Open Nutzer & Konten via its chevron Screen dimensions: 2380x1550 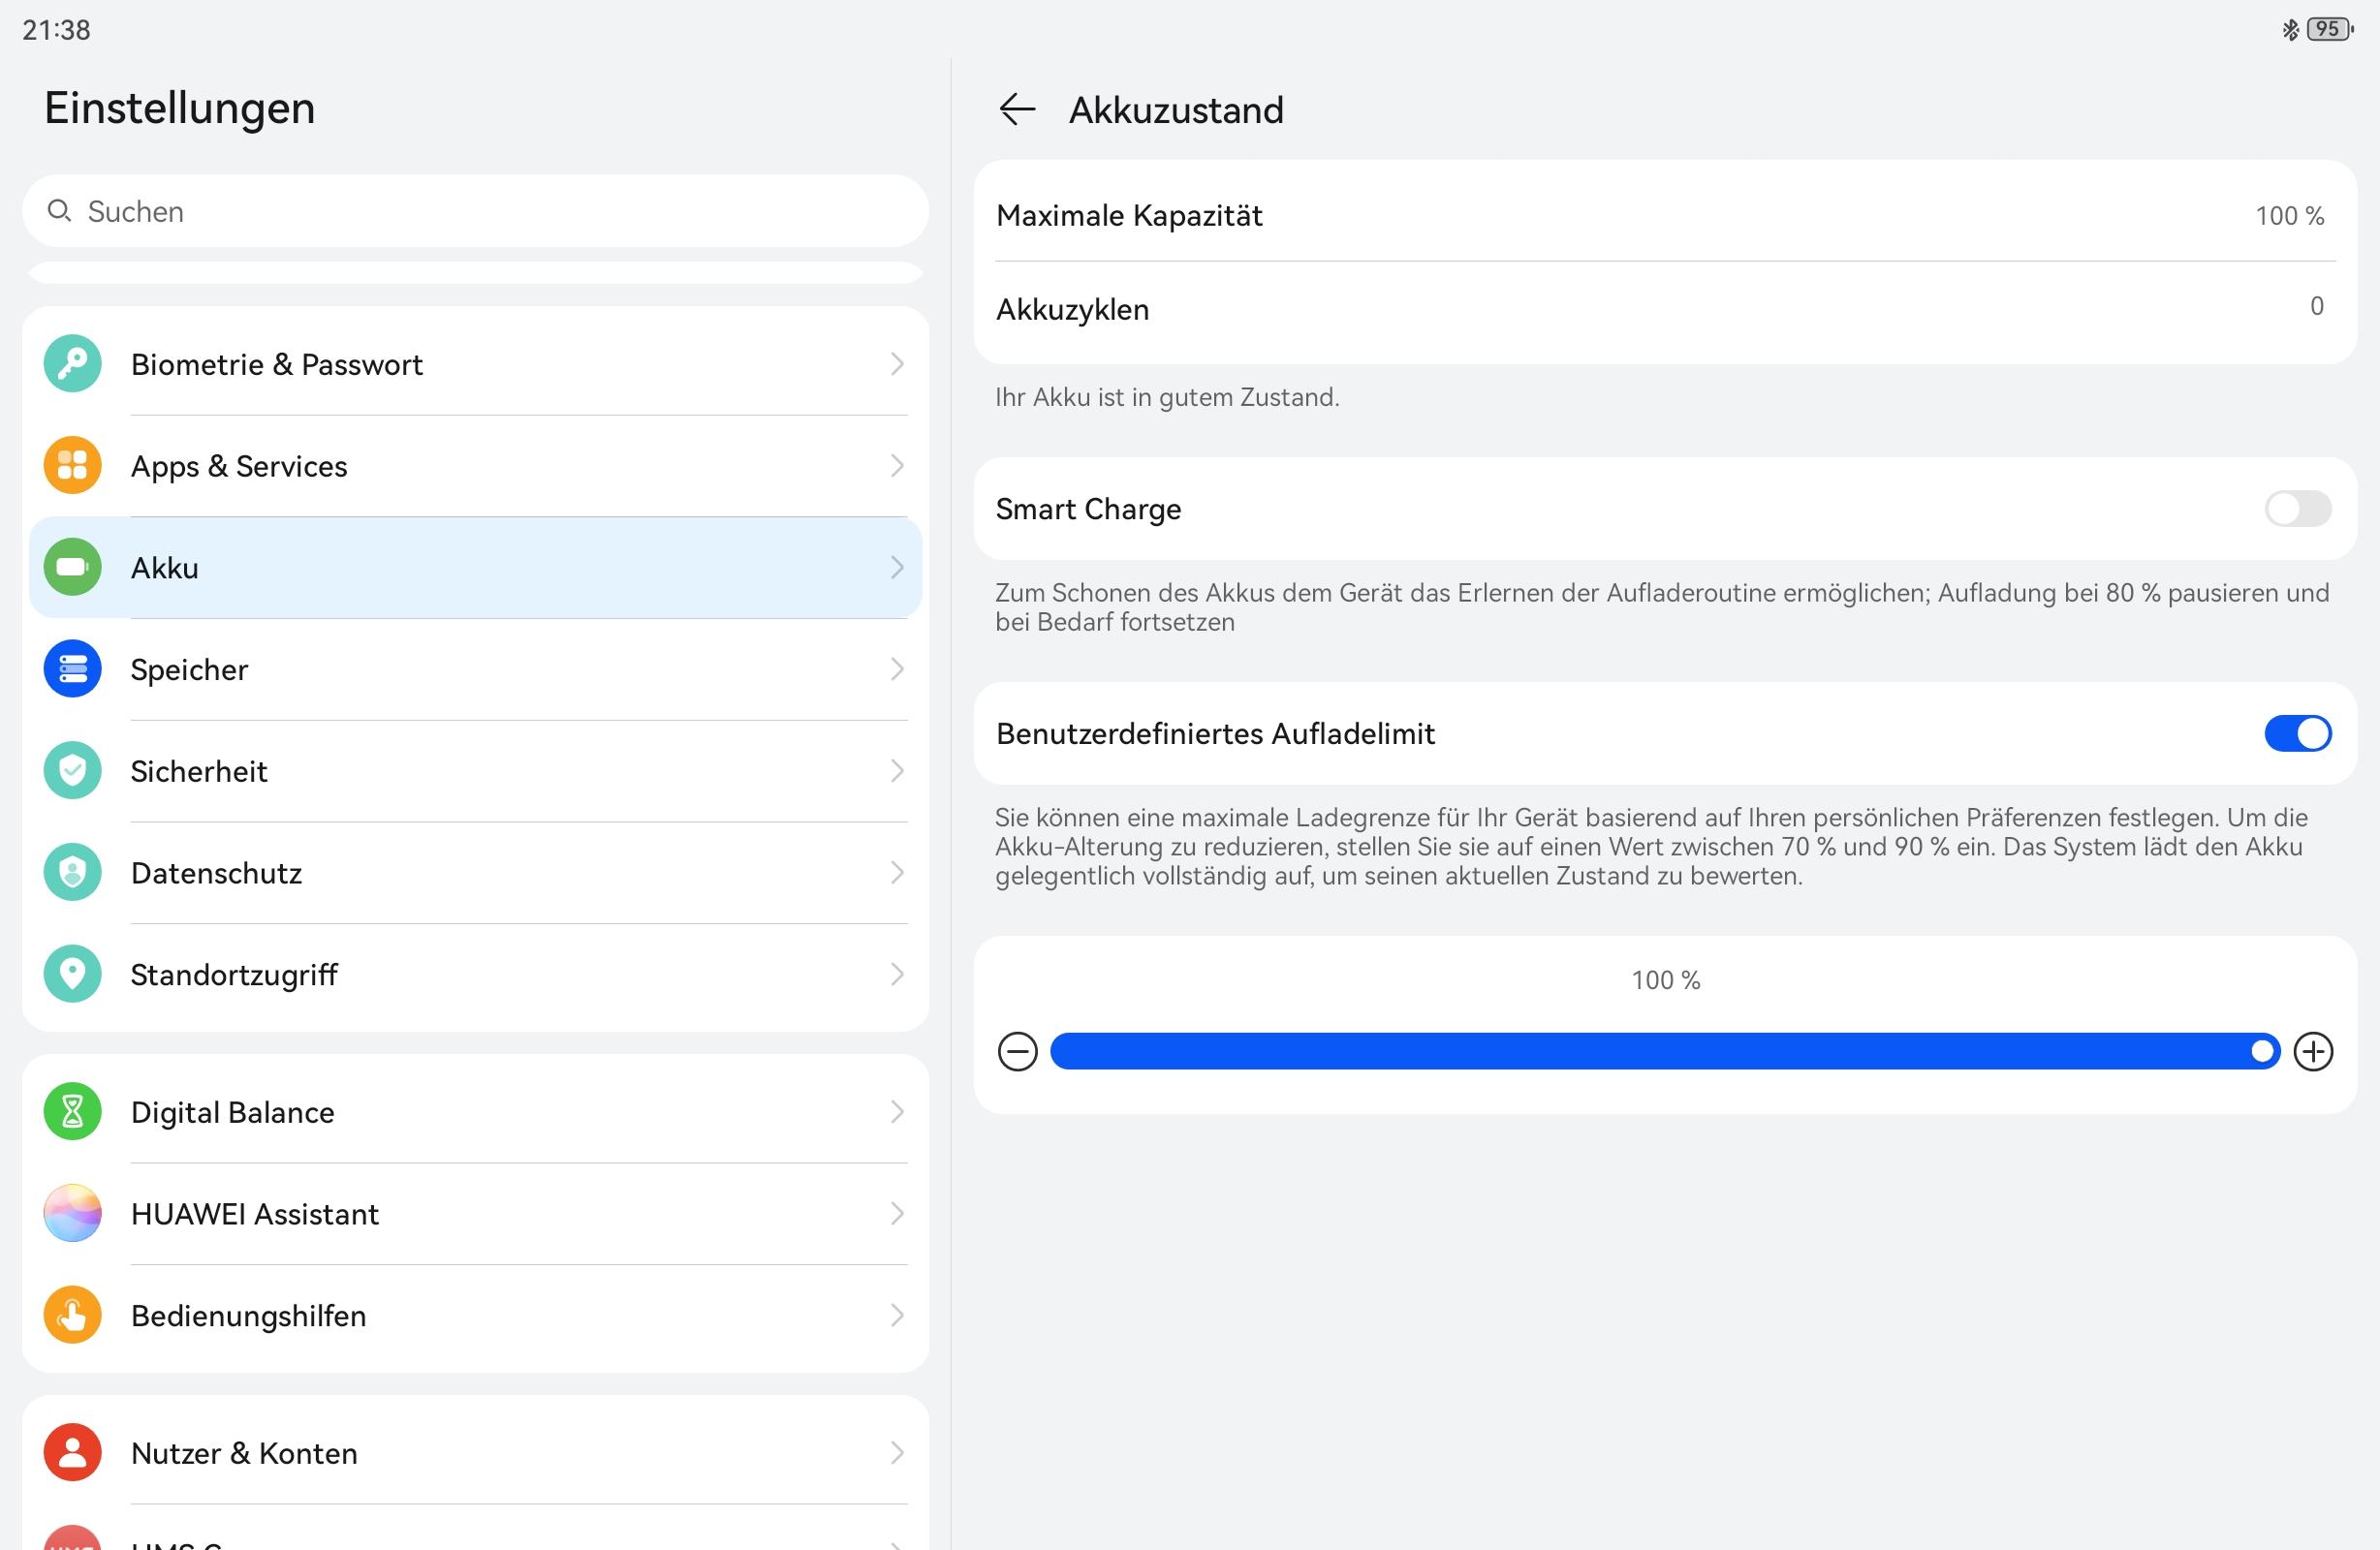click(x=896, y=1453)
